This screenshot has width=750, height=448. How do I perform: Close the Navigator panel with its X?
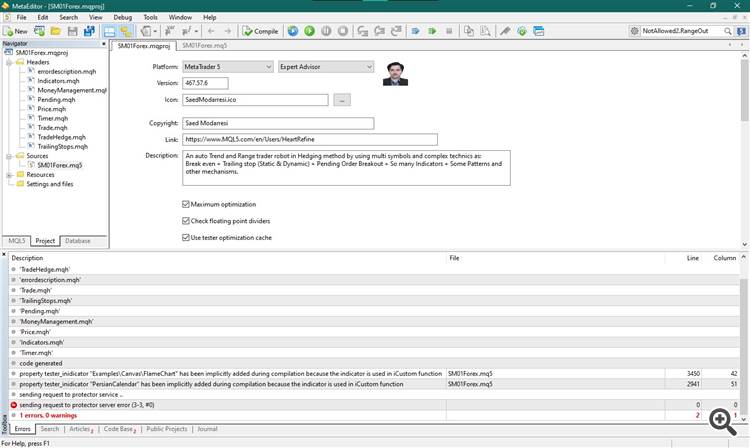coord(104,44)
